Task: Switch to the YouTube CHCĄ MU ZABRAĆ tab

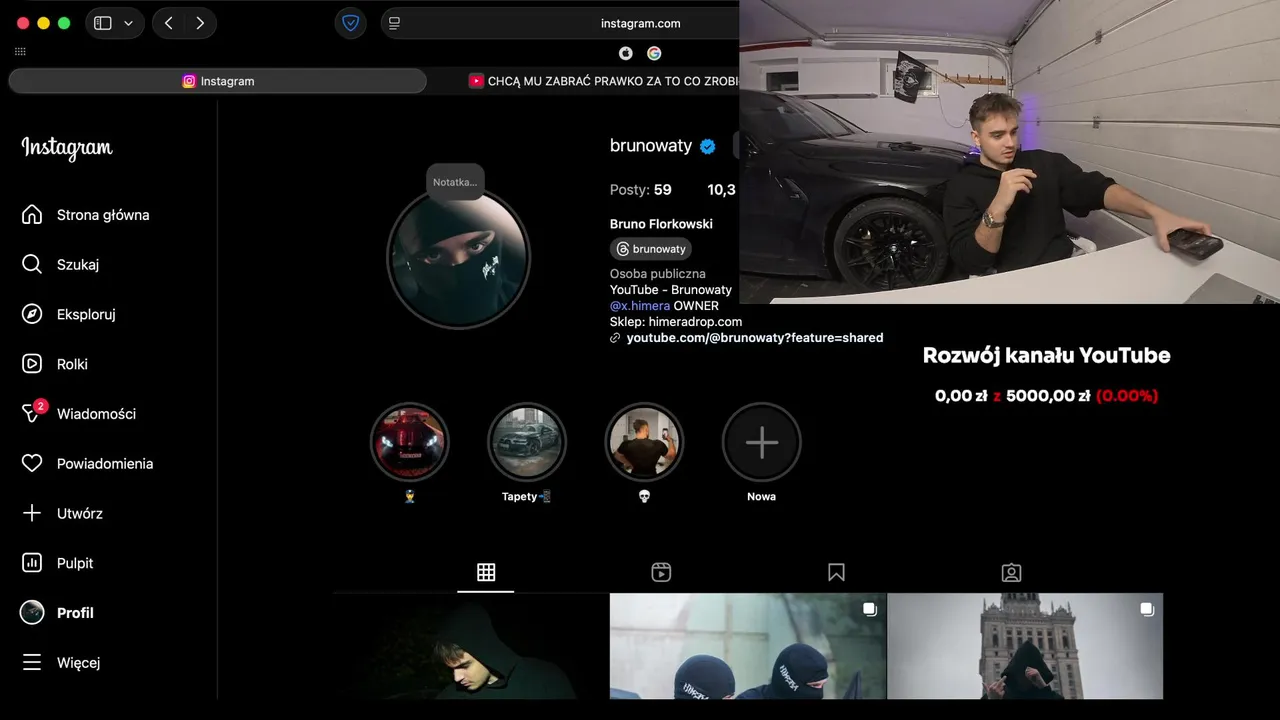Action: [604, 81]
